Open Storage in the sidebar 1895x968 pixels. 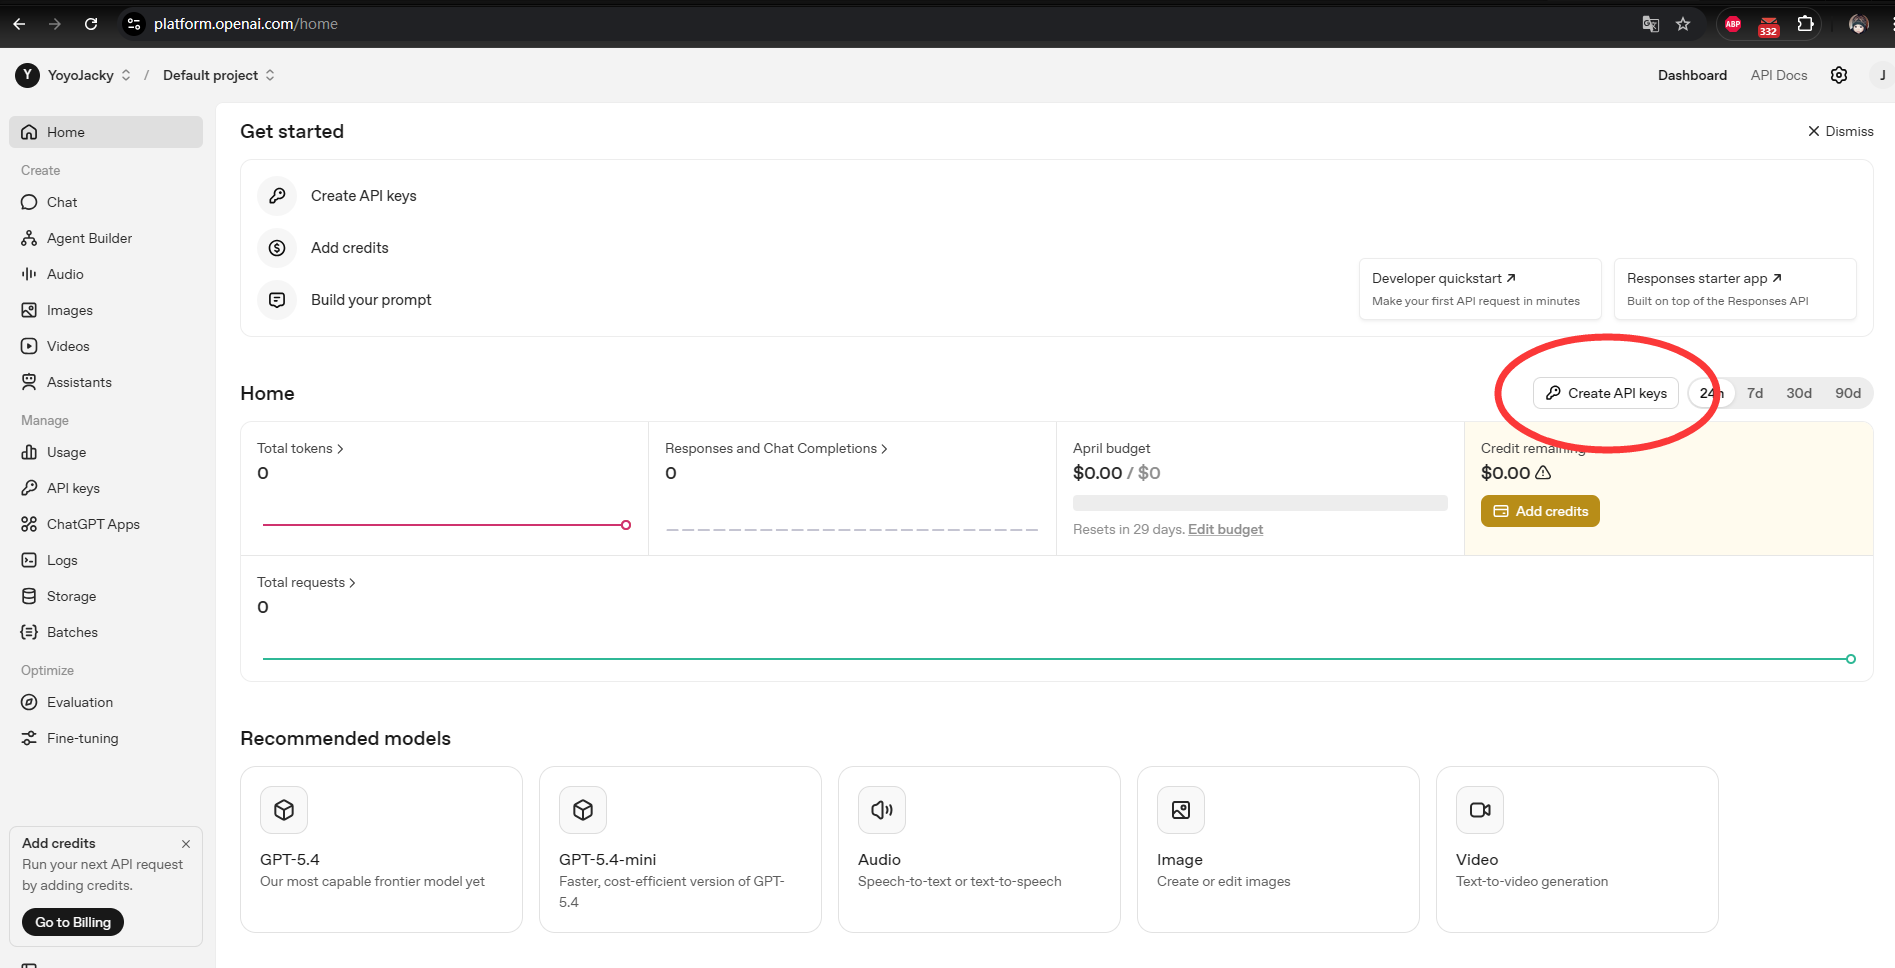106,596
